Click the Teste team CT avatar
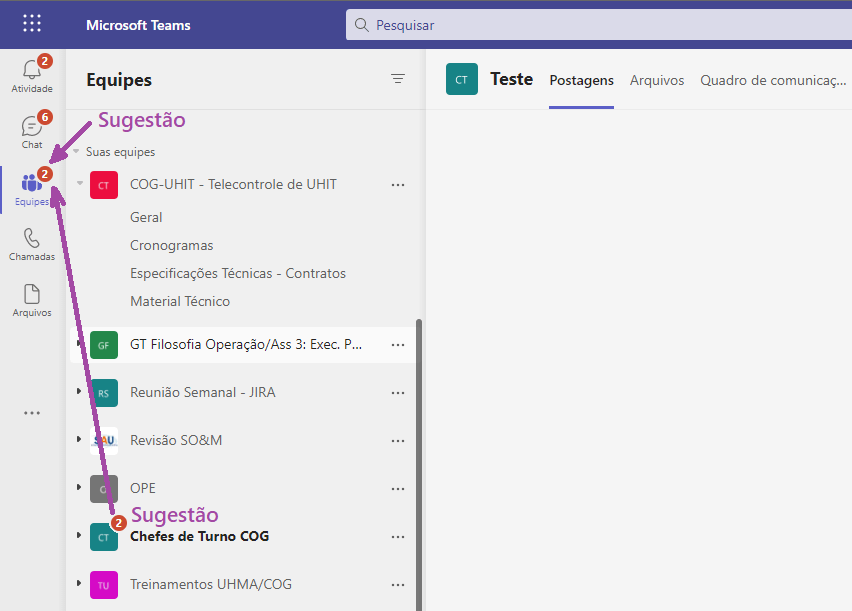 click(x=461, y=79)
